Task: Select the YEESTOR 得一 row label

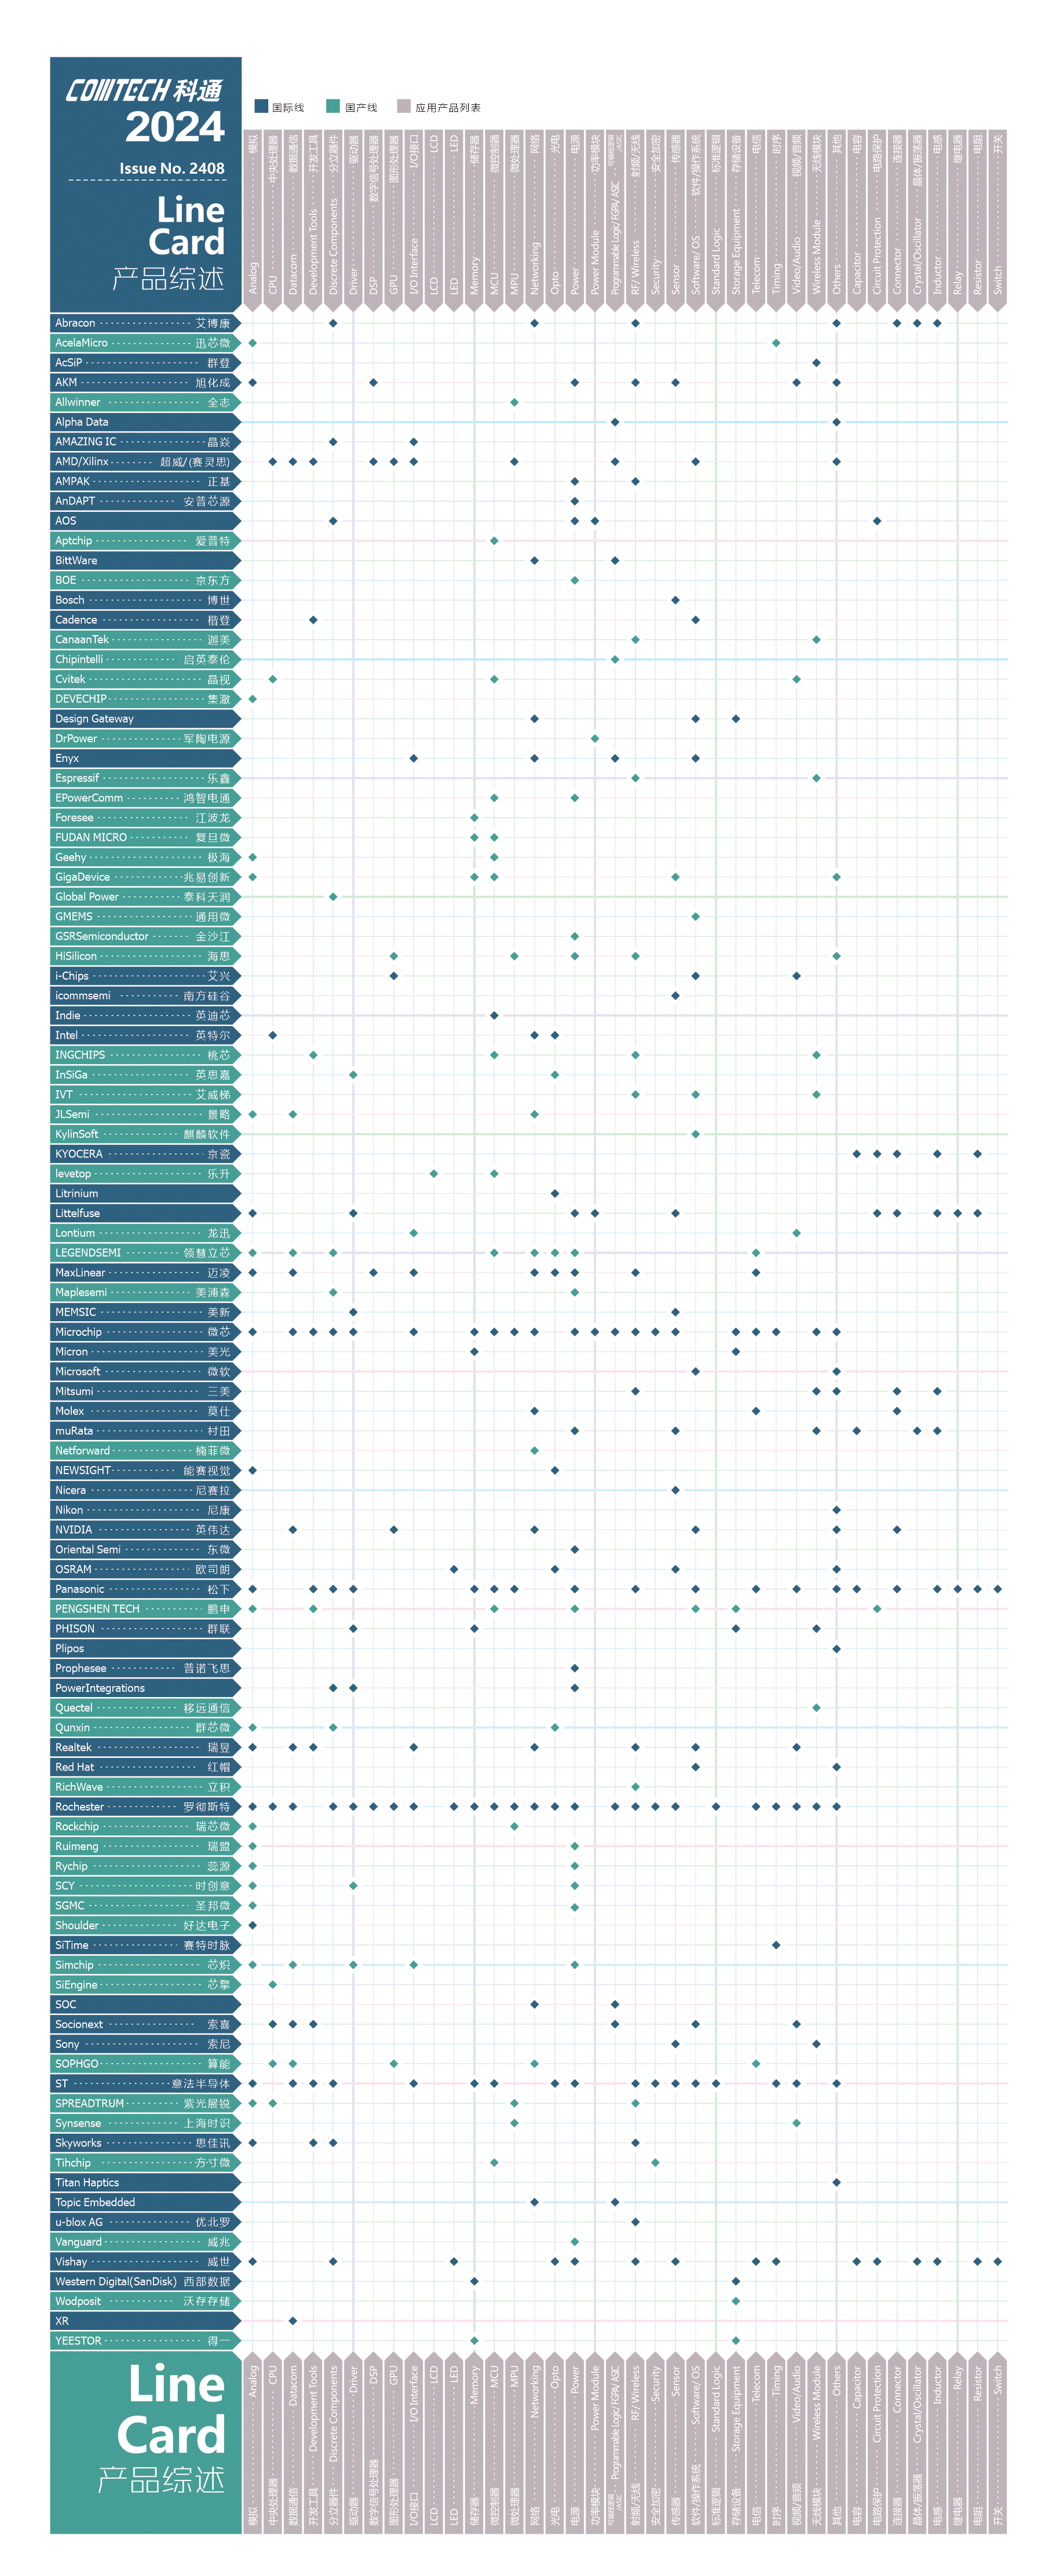Action: pos(145,2341)
